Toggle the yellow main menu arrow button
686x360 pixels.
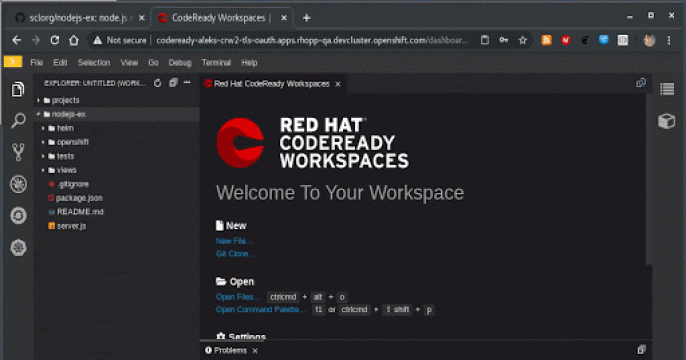pyautogui.click(x=13, y=62)
